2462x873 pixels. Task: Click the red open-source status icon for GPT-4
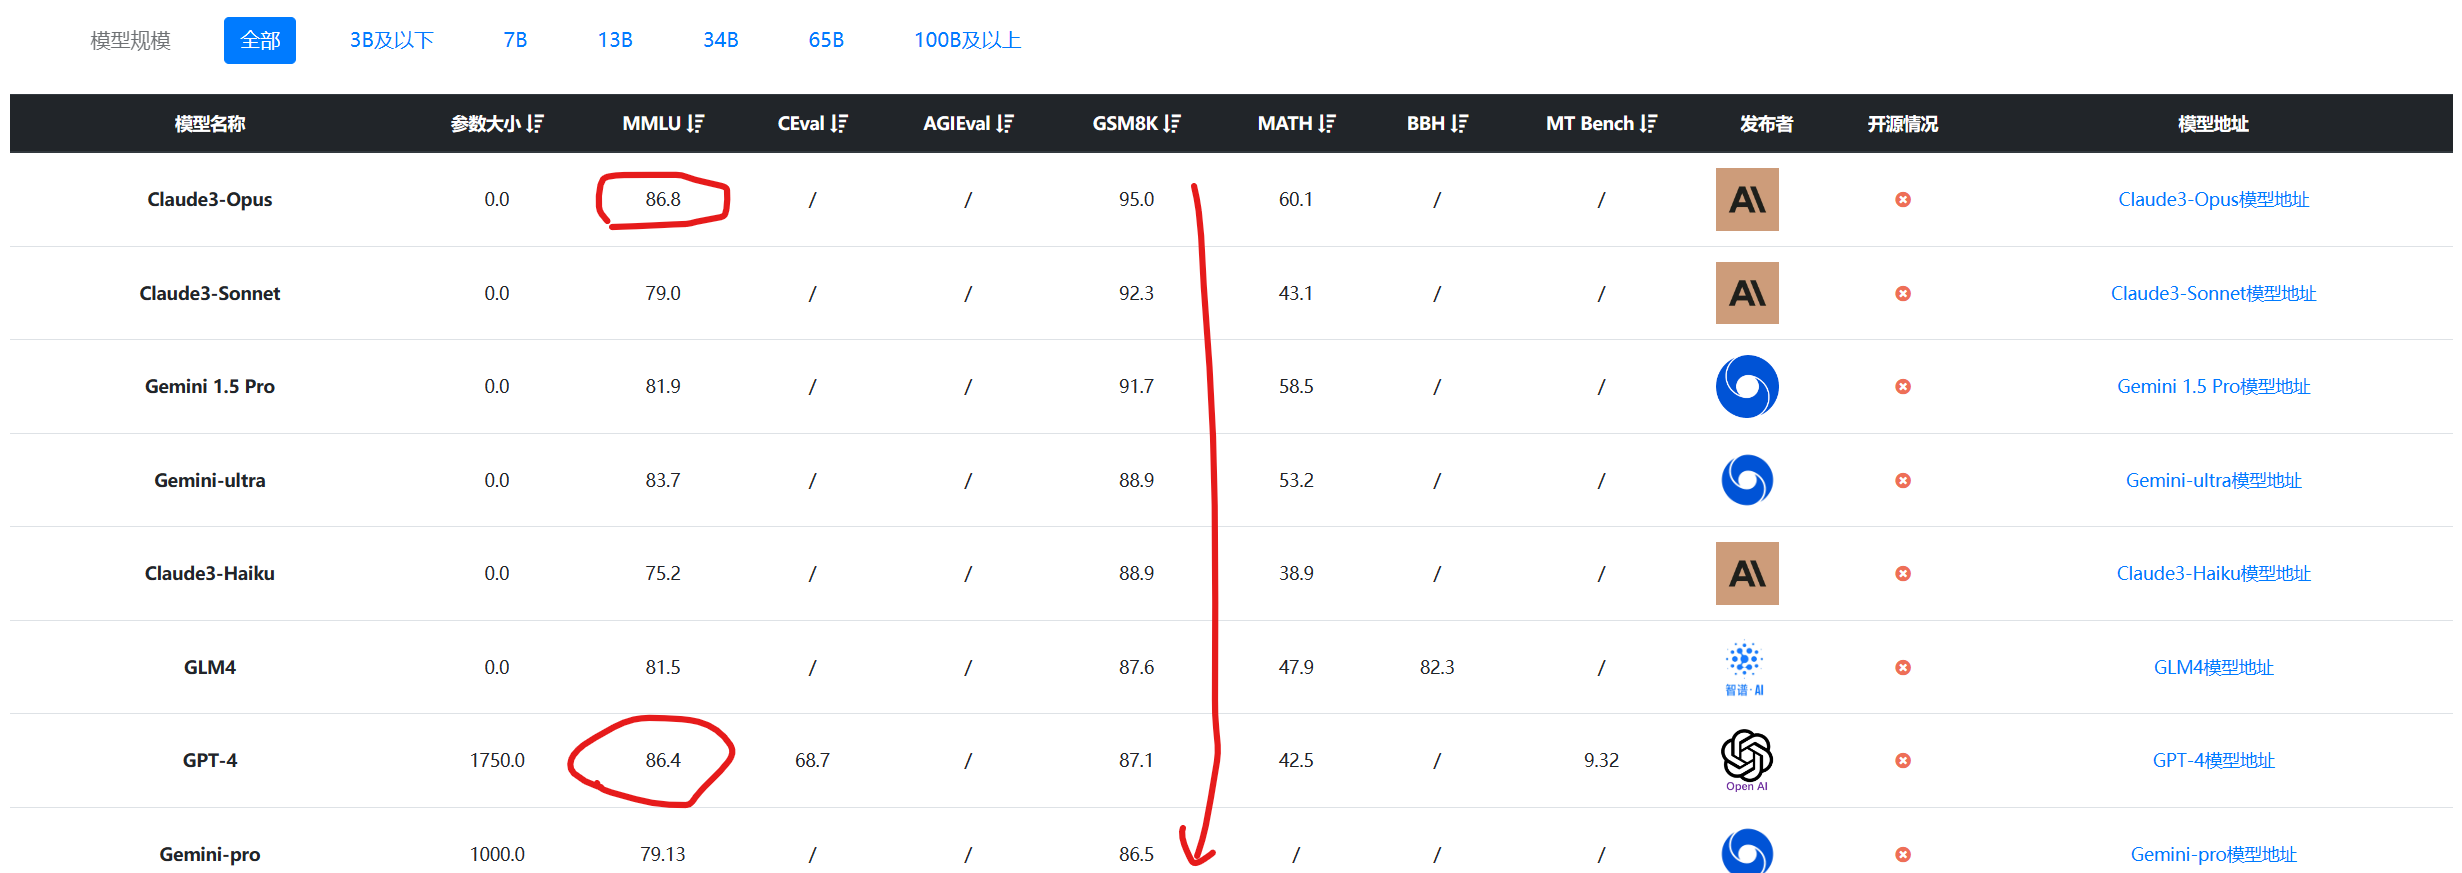tap(1903, 760)
